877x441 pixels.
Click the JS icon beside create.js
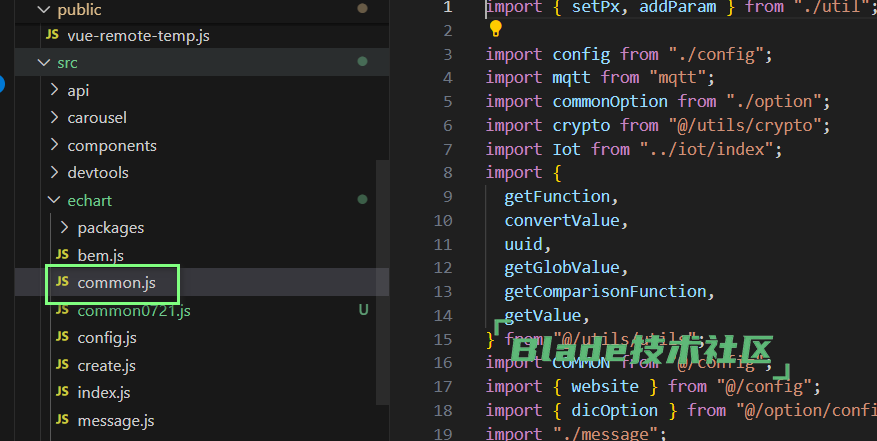click(x=63, y=365)
